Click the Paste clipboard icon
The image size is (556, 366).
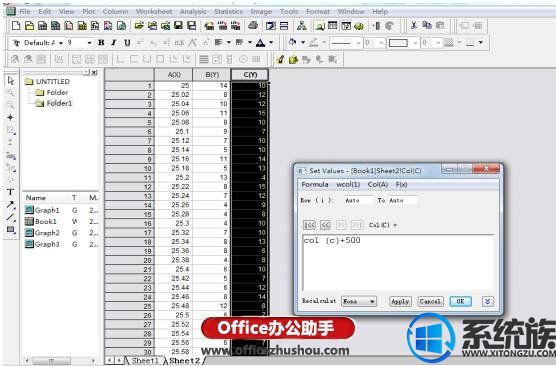440,26
